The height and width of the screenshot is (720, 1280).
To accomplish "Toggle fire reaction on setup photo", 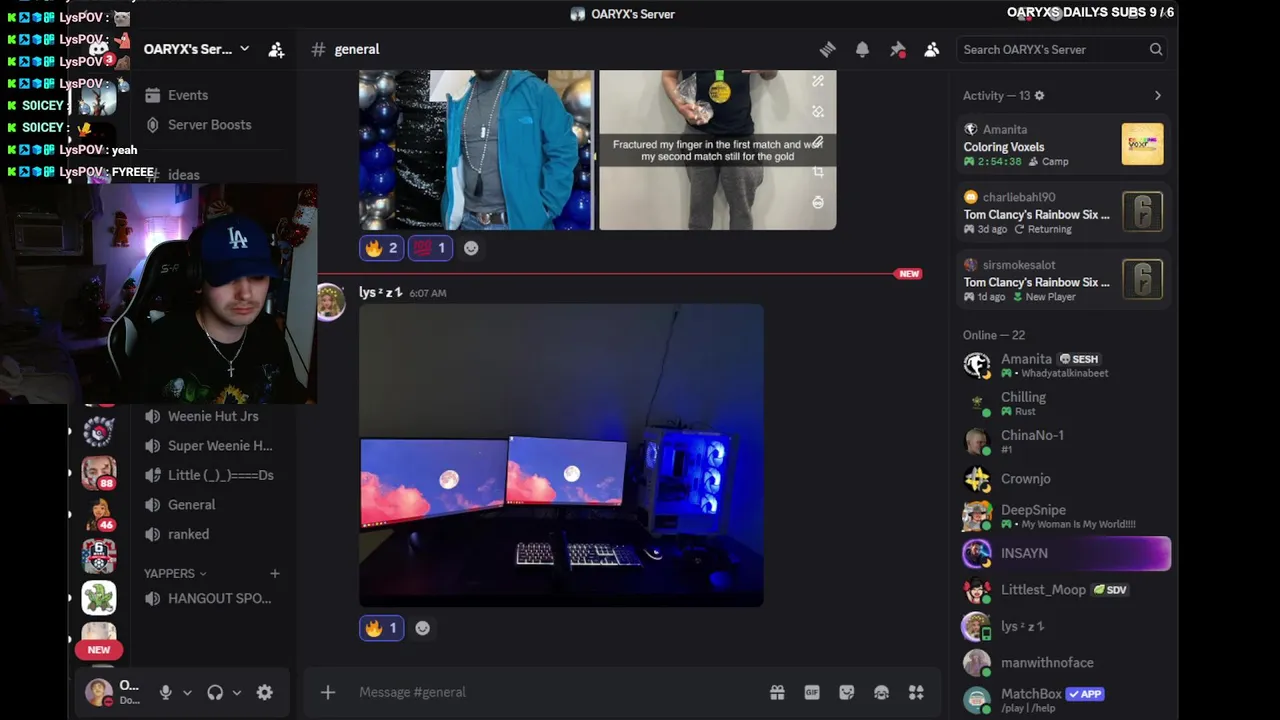I will 381,628.
